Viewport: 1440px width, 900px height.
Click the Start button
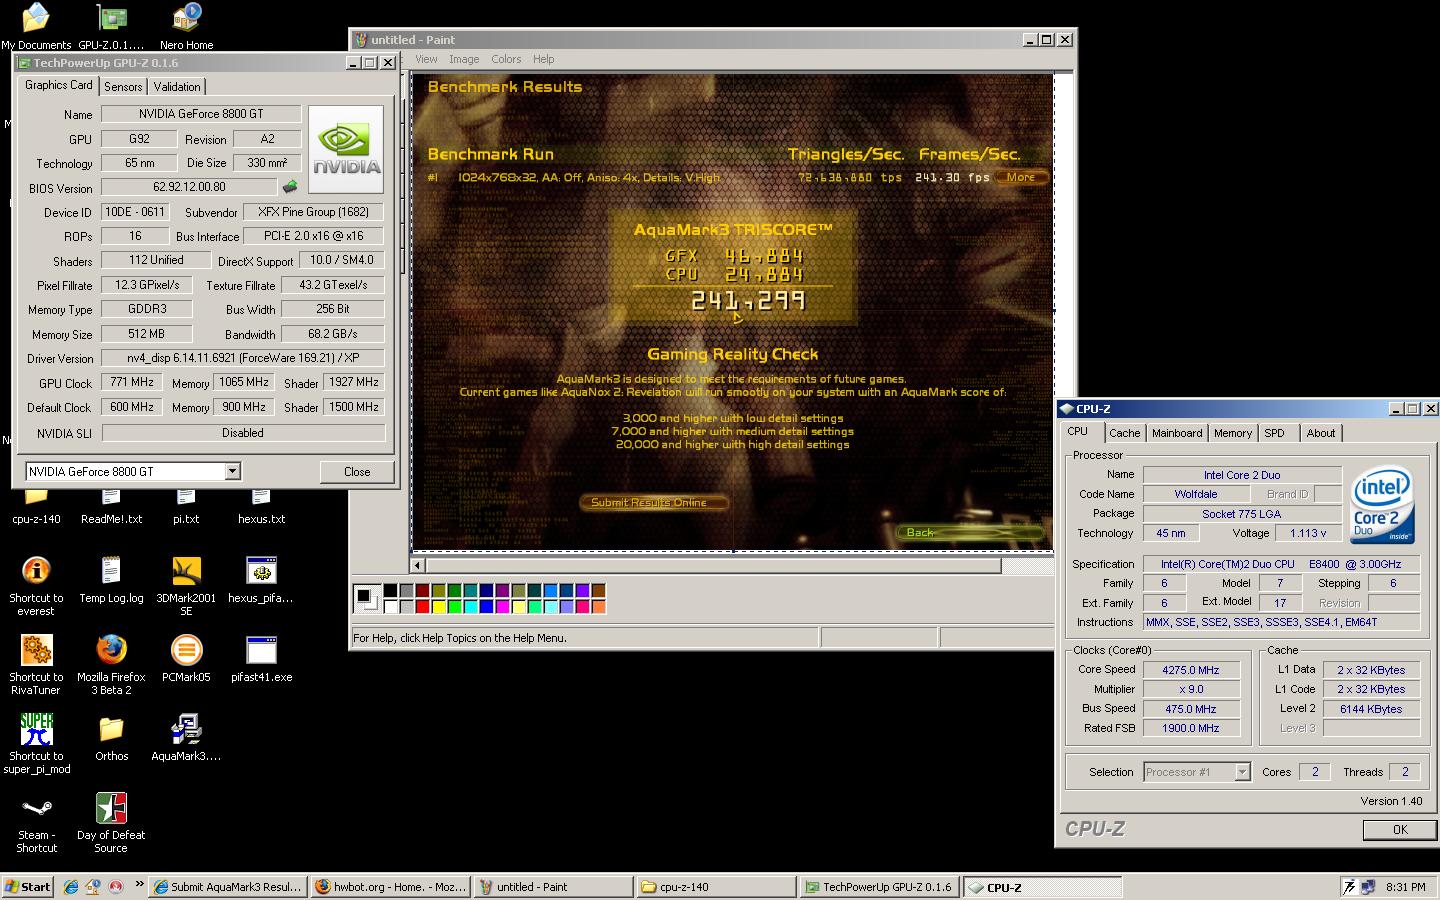pos(28,887)
